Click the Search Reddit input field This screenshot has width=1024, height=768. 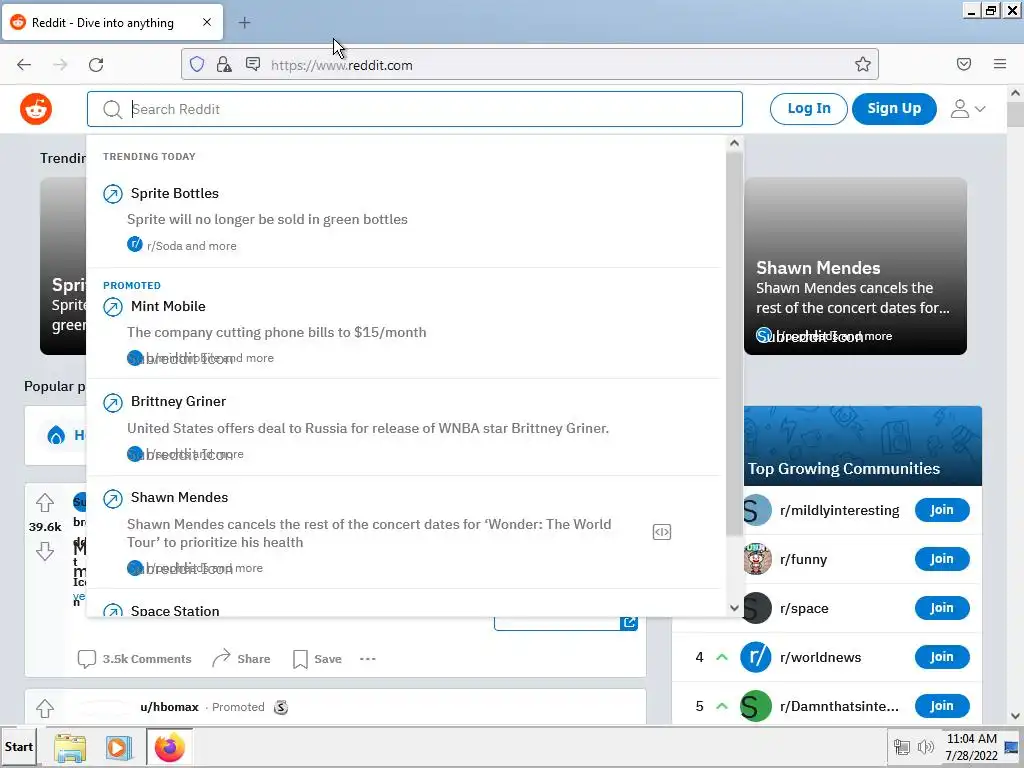tap(415, 109)
